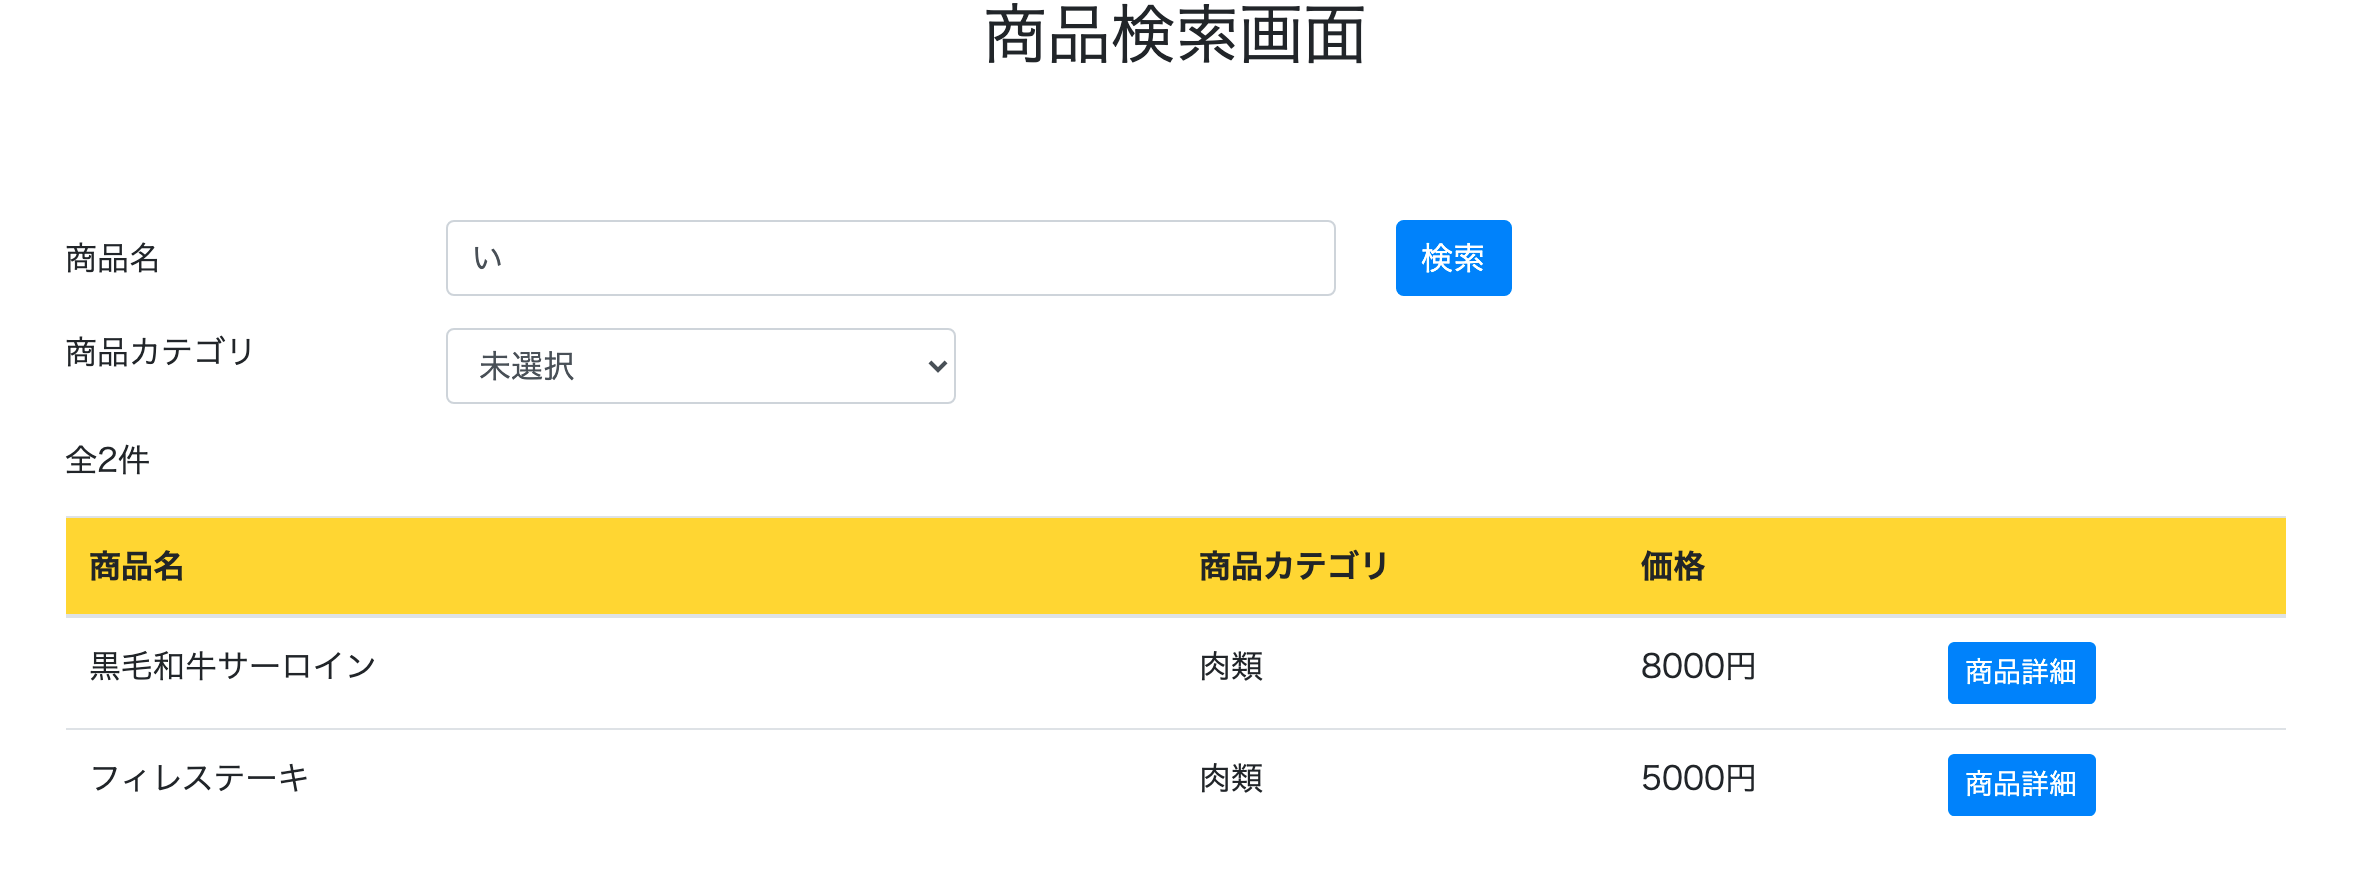Click the 商品カテゴリ column header
Viewport: 2372px width, 880px height.
(1290, 566)
